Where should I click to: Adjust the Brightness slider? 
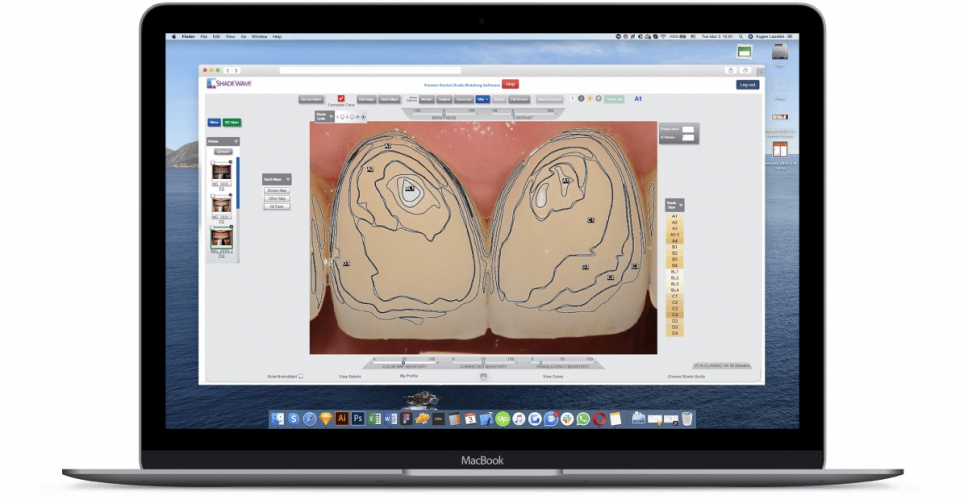444,113
